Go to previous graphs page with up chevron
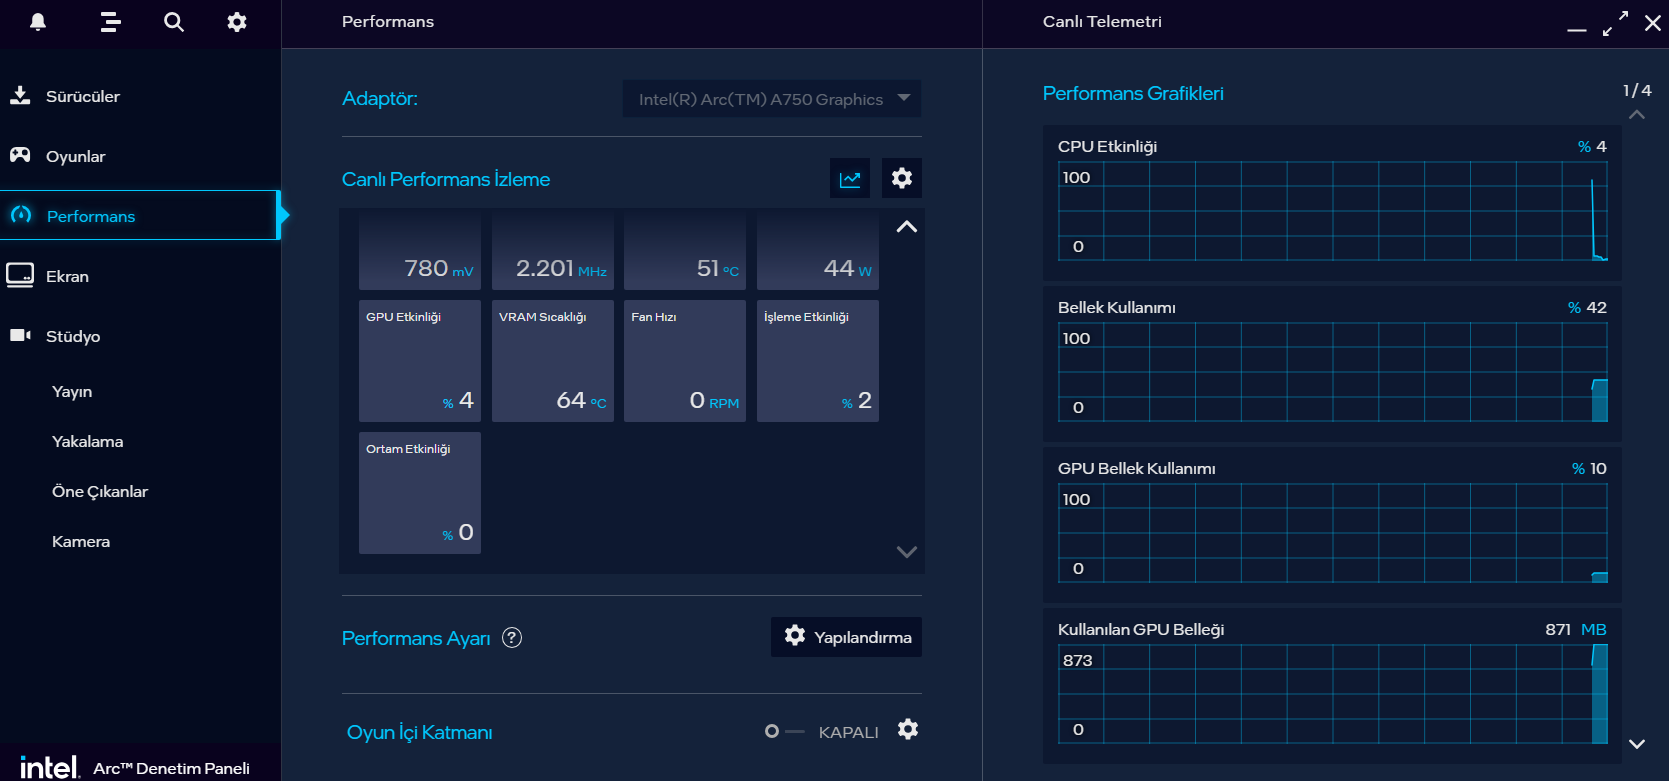Image resolution: width=1669 pixels, height=781 pixels. point(1637,115)
